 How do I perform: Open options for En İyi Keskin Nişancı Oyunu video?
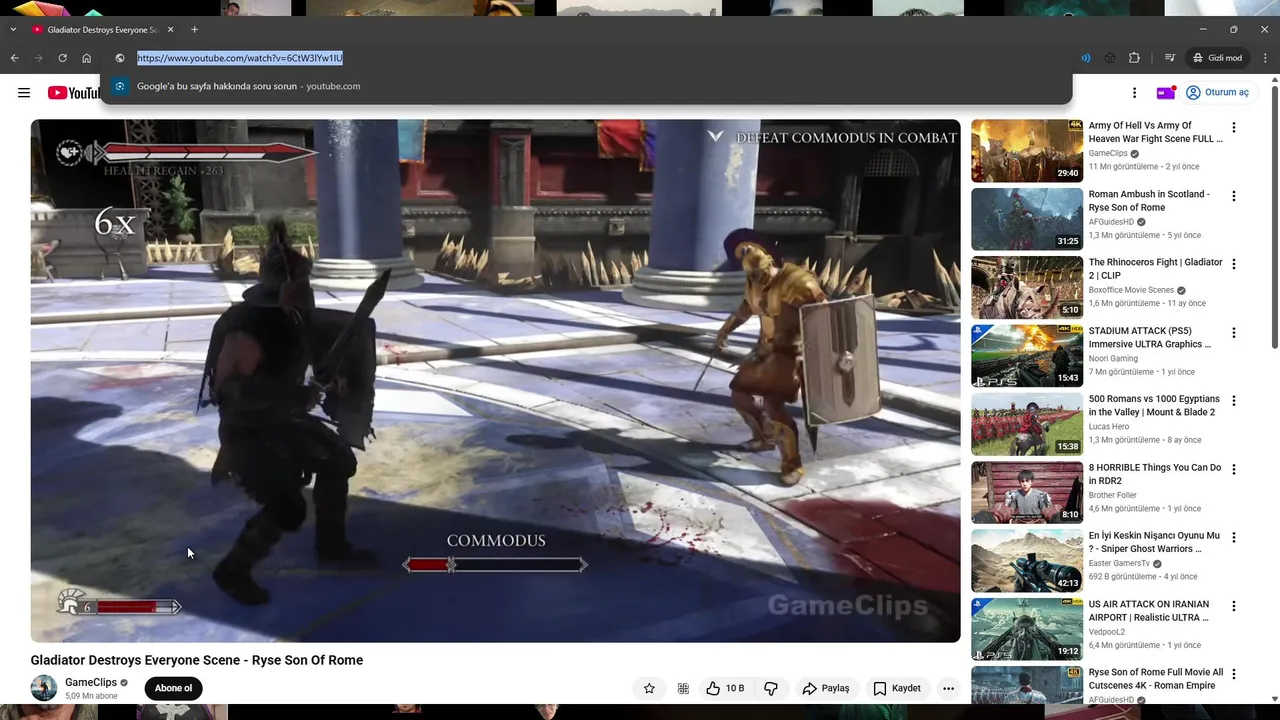(1233, 538)
